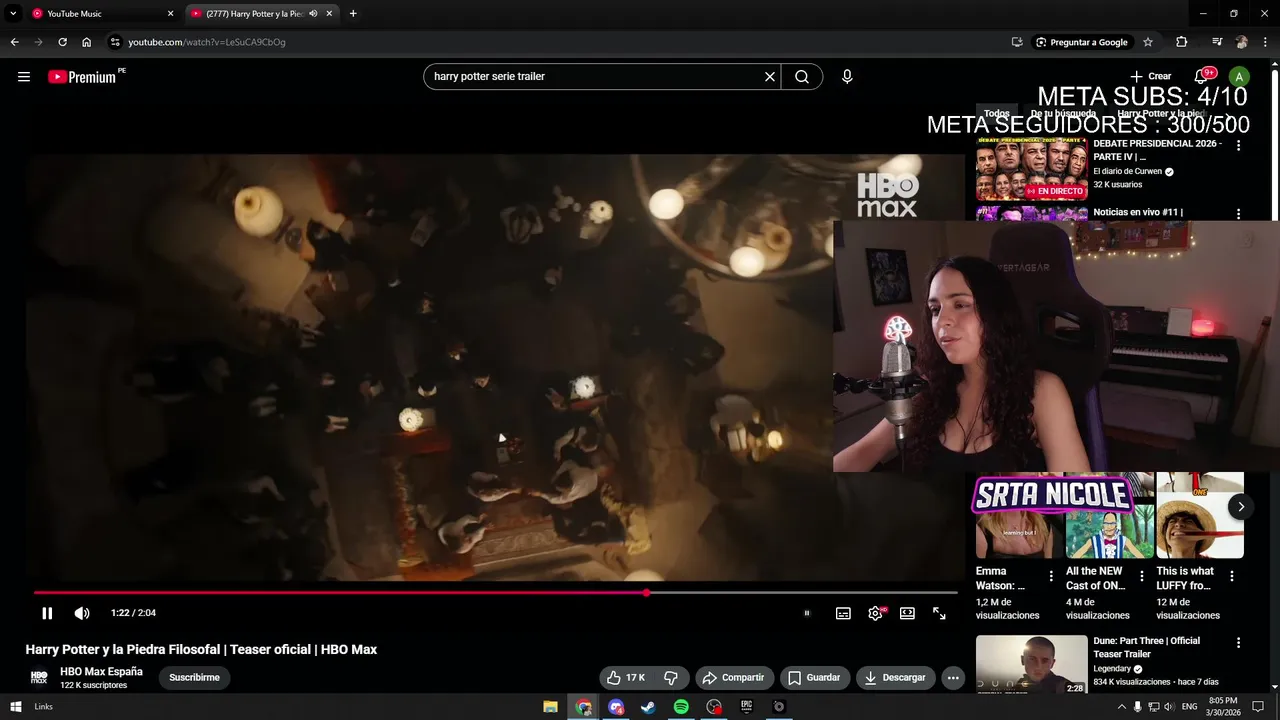Switch to theater mode
Screen dimensions: 1280x720
point(907,613)
